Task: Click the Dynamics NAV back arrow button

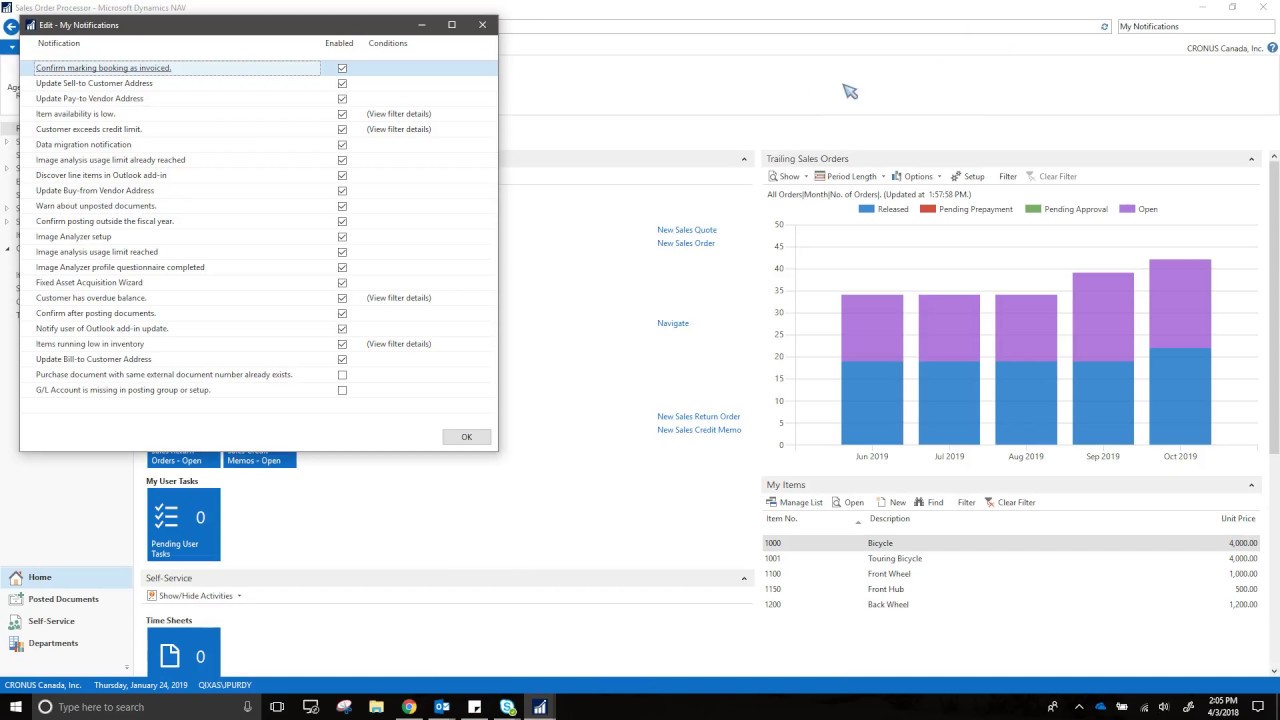Action: click(x=10, y=27)
